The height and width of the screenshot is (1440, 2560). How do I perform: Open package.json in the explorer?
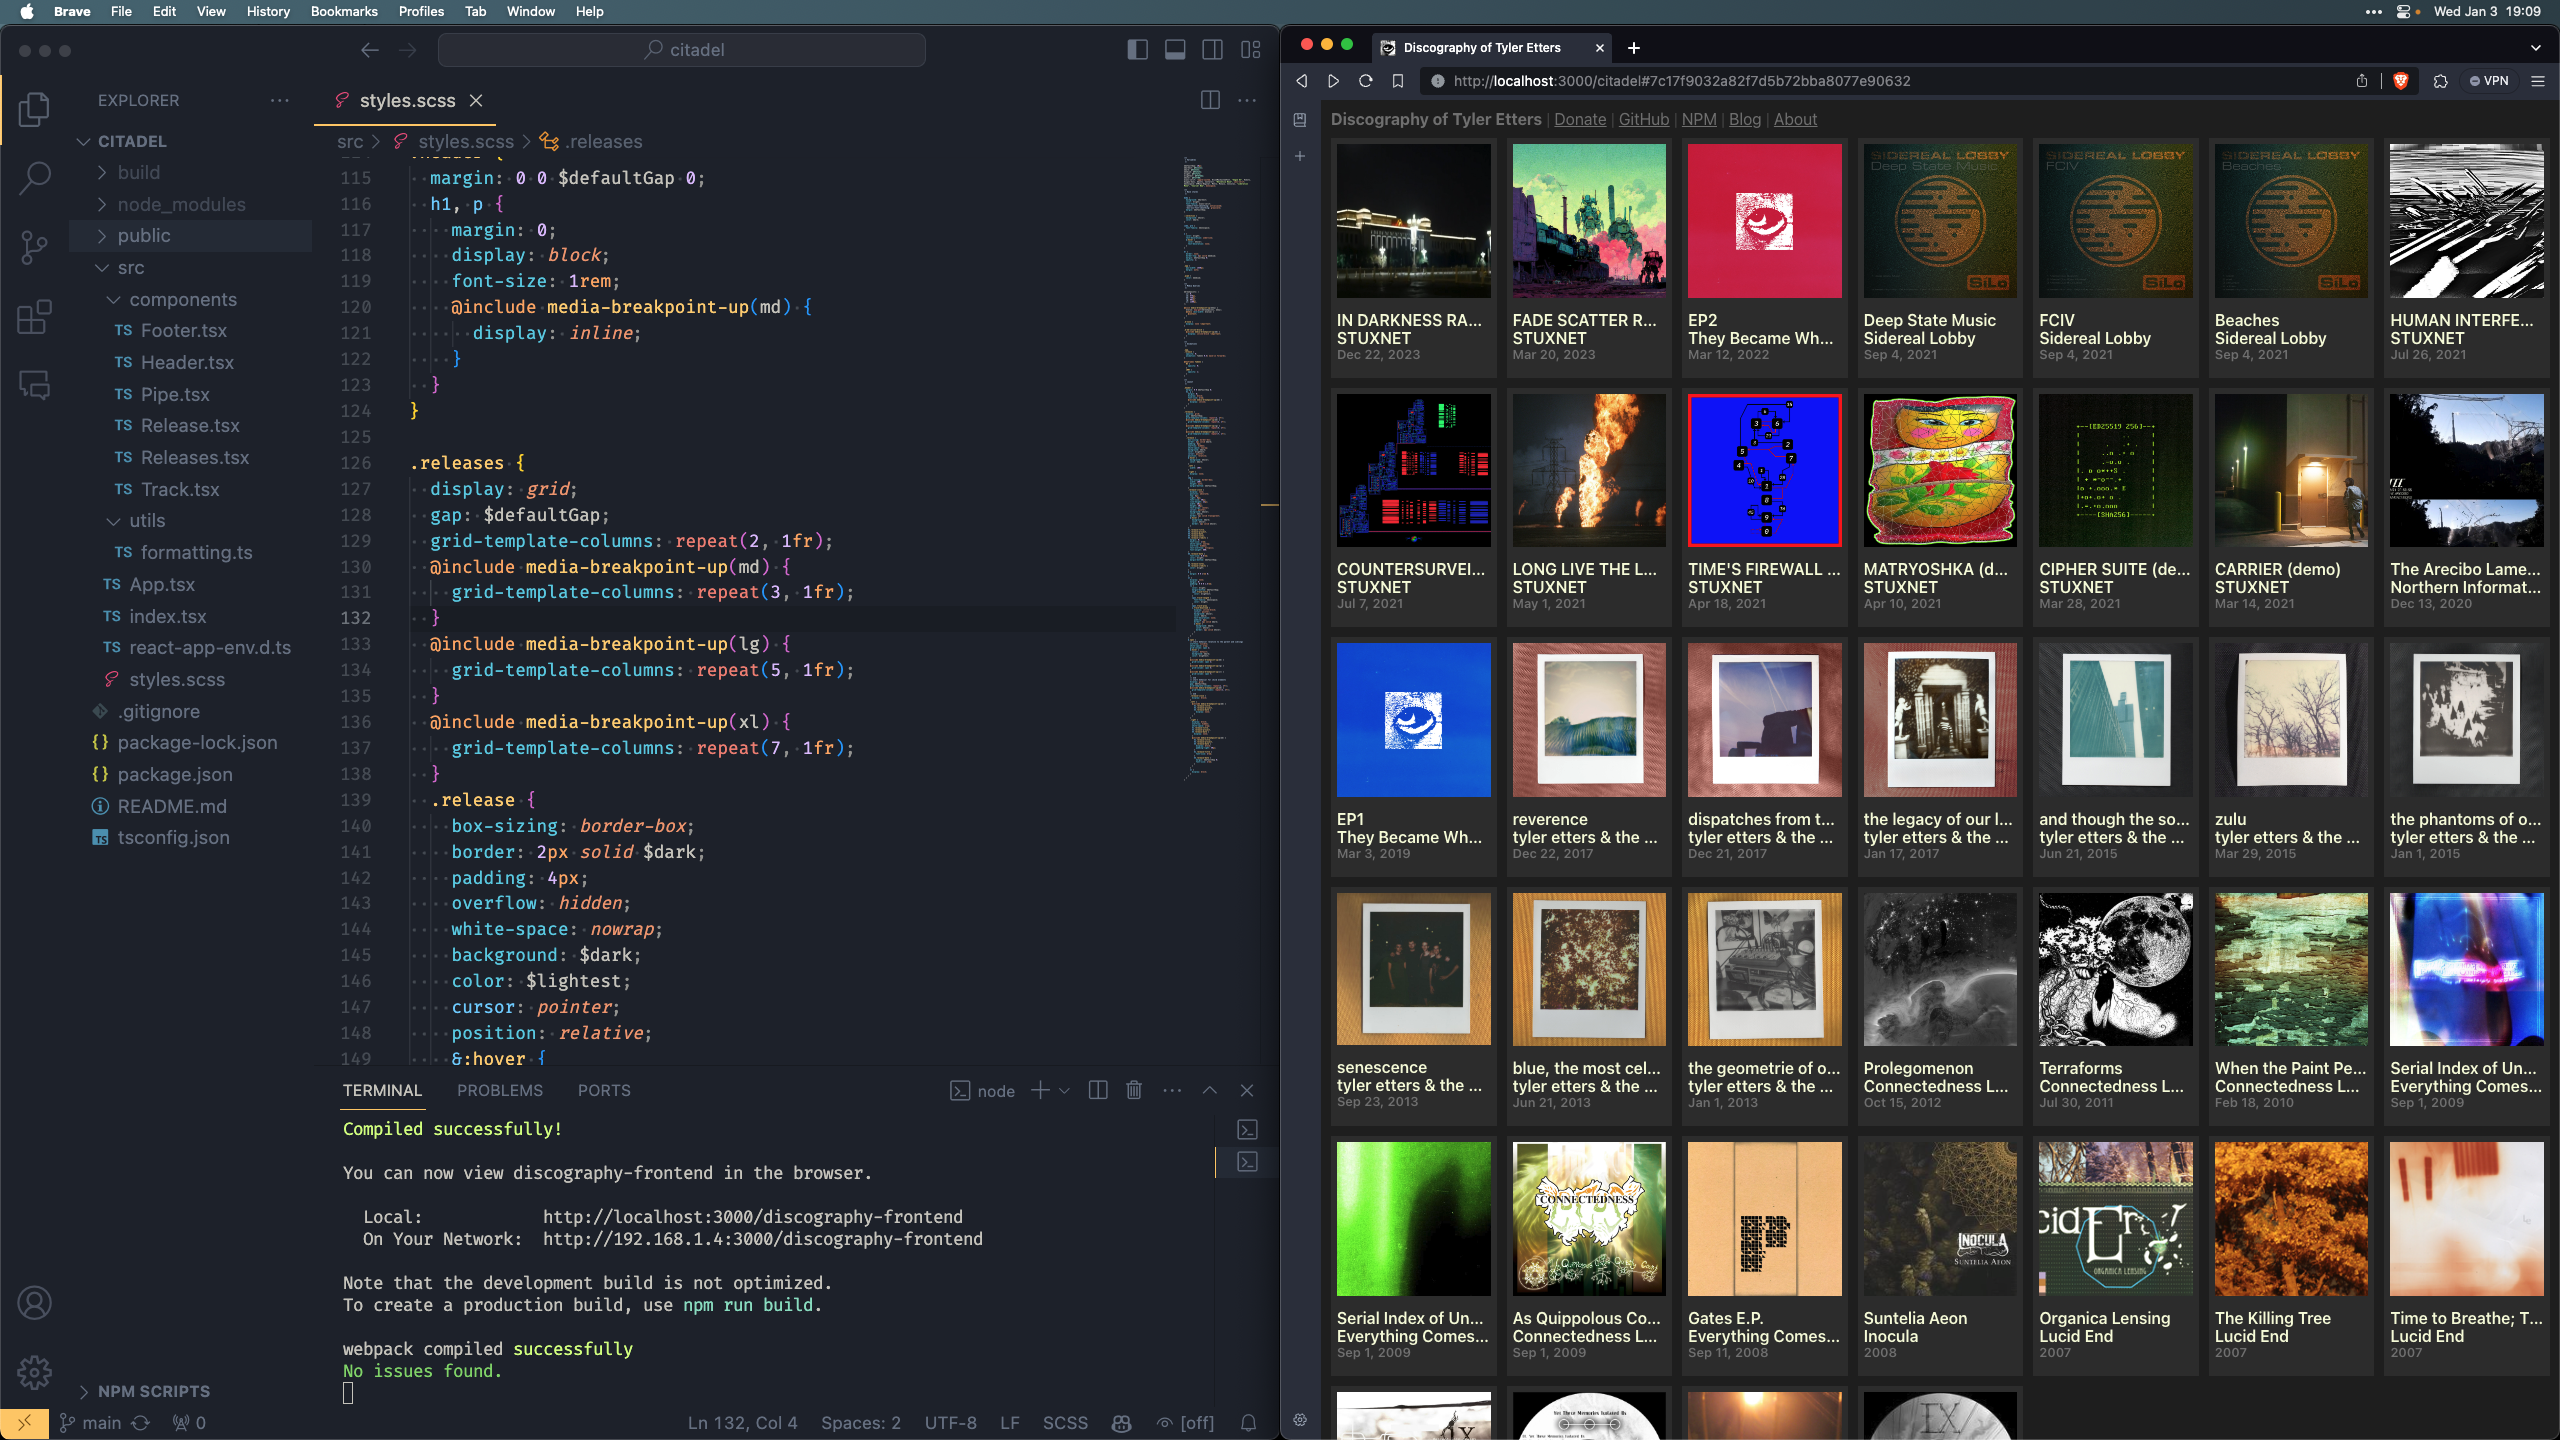[174, 774]
